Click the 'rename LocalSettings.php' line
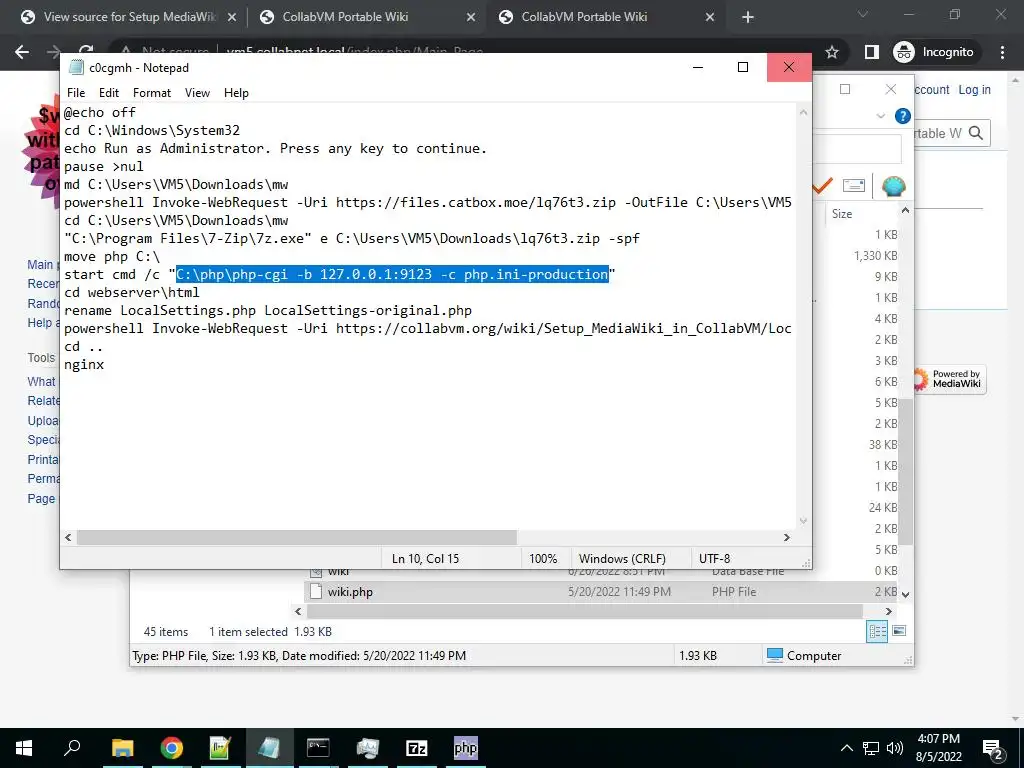The width and height of the screenshot is (1024, 768). pos(268,310)
